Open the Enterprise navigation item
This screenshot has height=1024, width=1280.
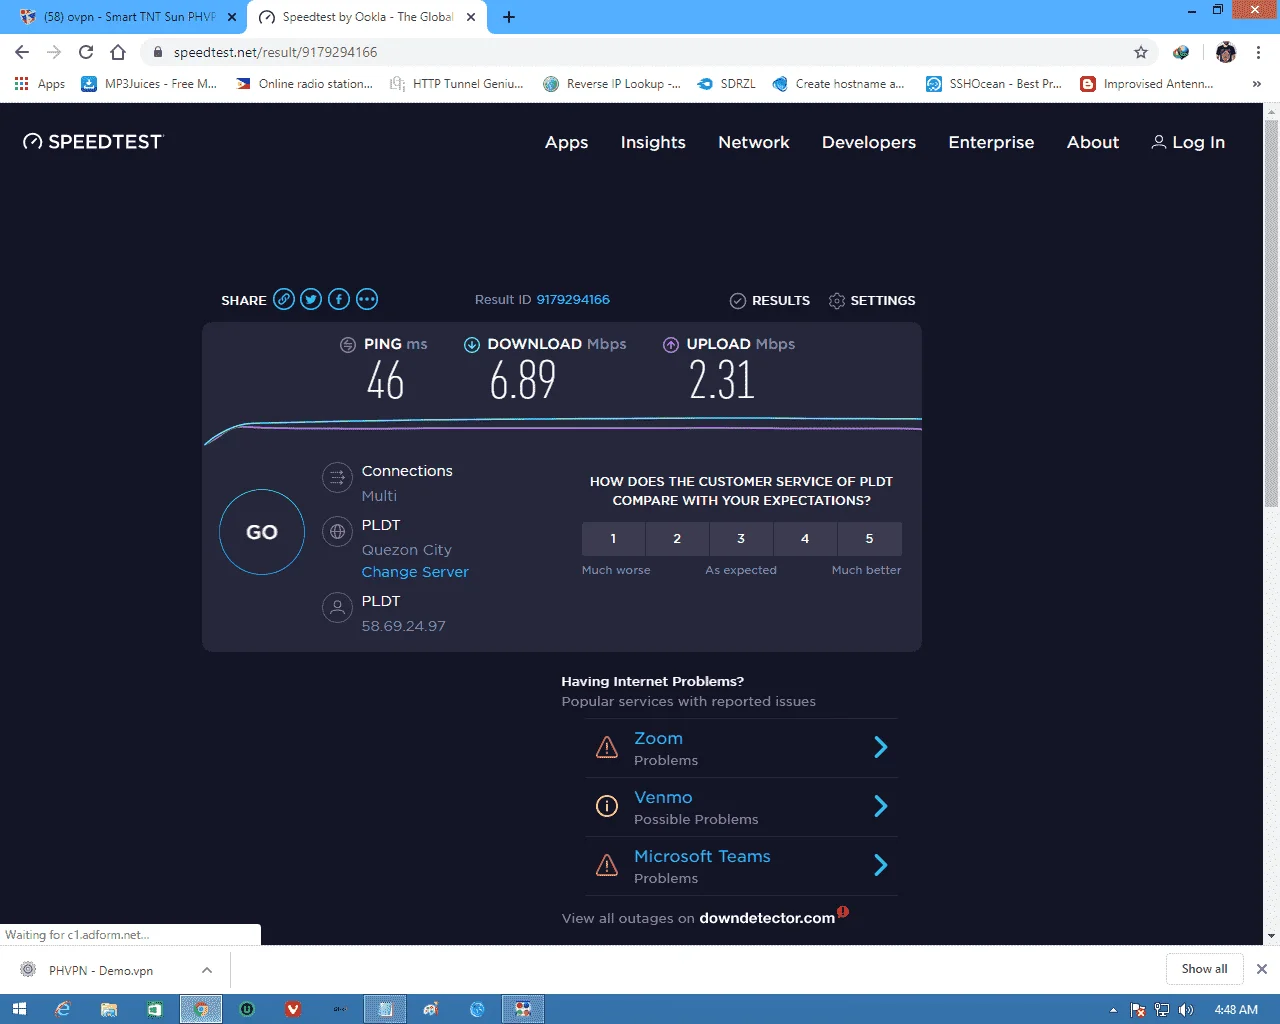click(991, 142)
